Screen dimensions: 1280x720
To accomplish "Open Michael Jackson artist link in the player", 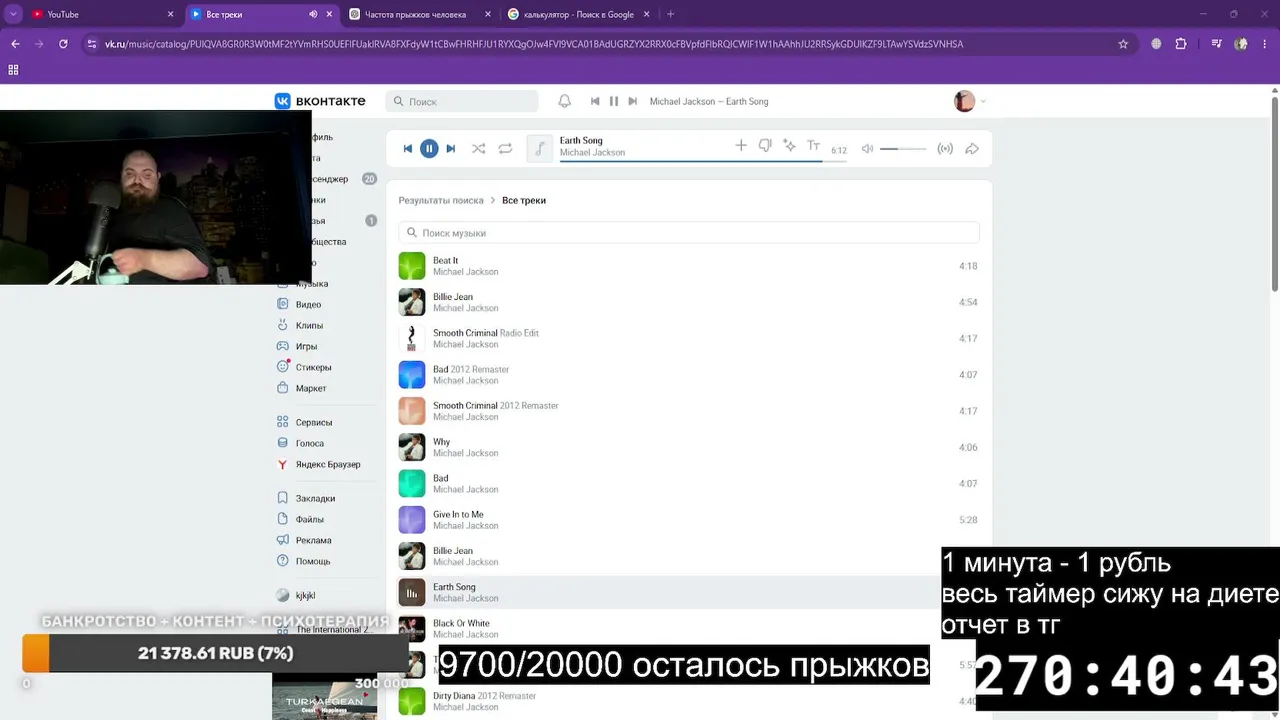I will click(x=592, y=153).
